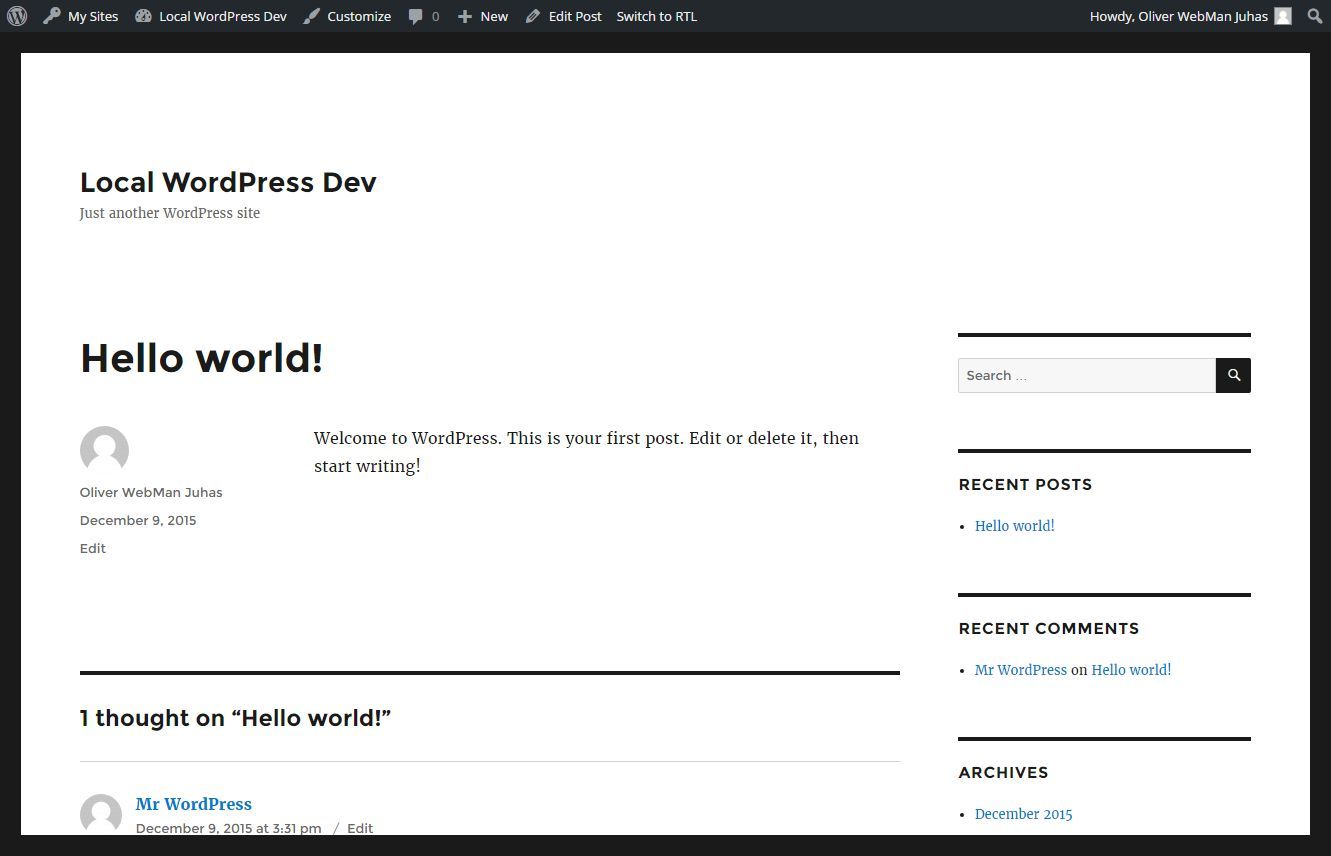Open Local WordPress Dev dashboard menu
The width and height of the screenshot is (1331, 856).
point(211,16)
